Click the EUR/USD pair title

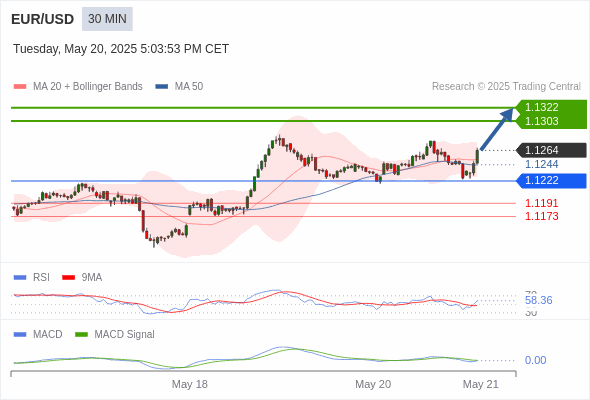click(43, 19)
